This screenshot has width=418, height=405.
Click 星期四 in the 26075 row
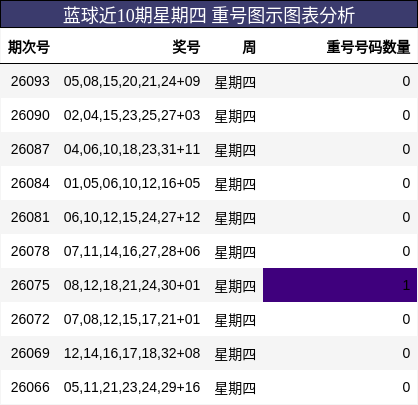[235, 286]
